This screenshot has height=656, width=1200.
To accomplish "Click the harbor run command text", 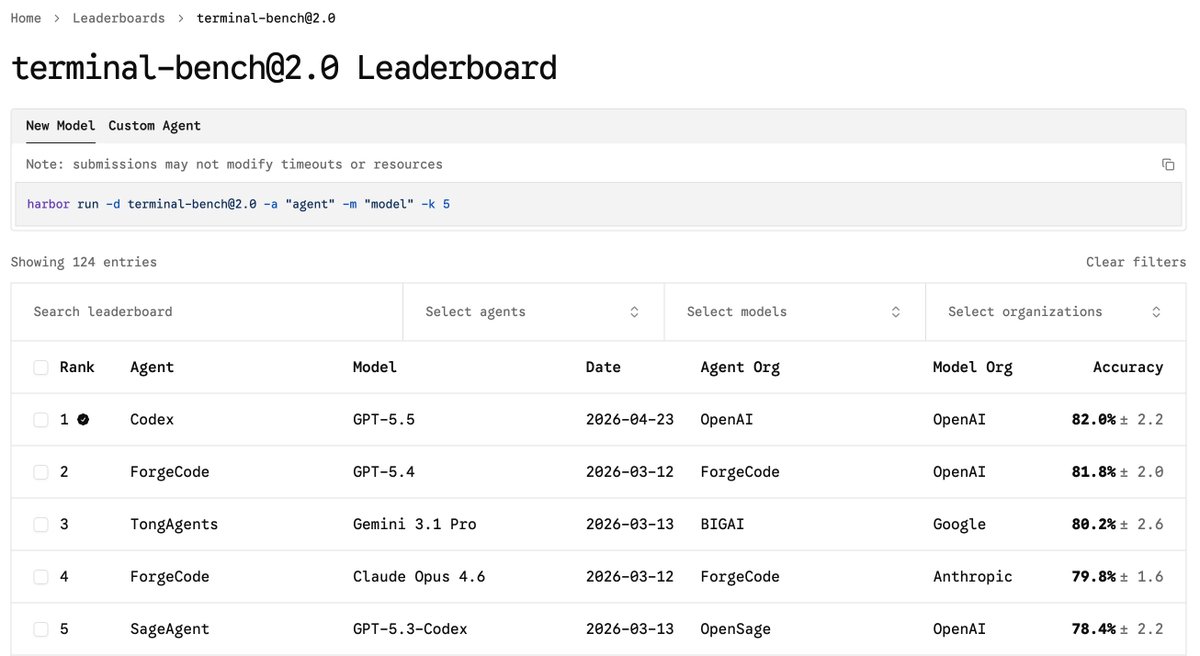I will 238,204.
